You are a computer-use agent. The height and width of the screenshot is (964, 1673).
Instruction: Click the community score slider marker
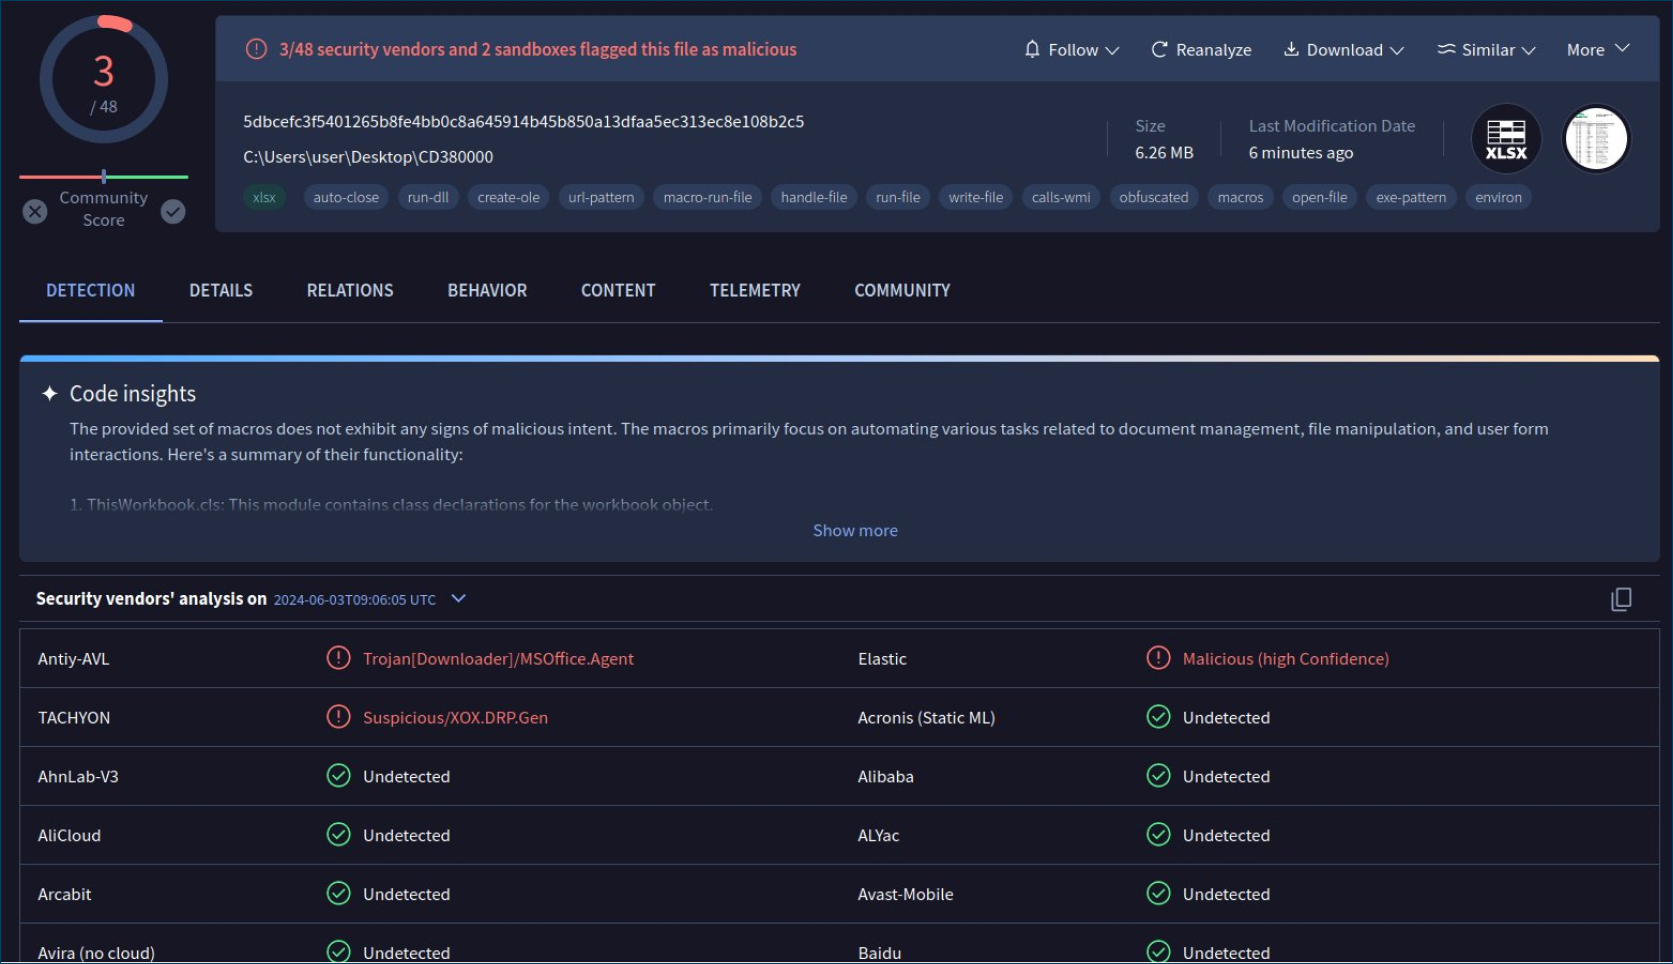pyautogui.click(x=104, y=176)
